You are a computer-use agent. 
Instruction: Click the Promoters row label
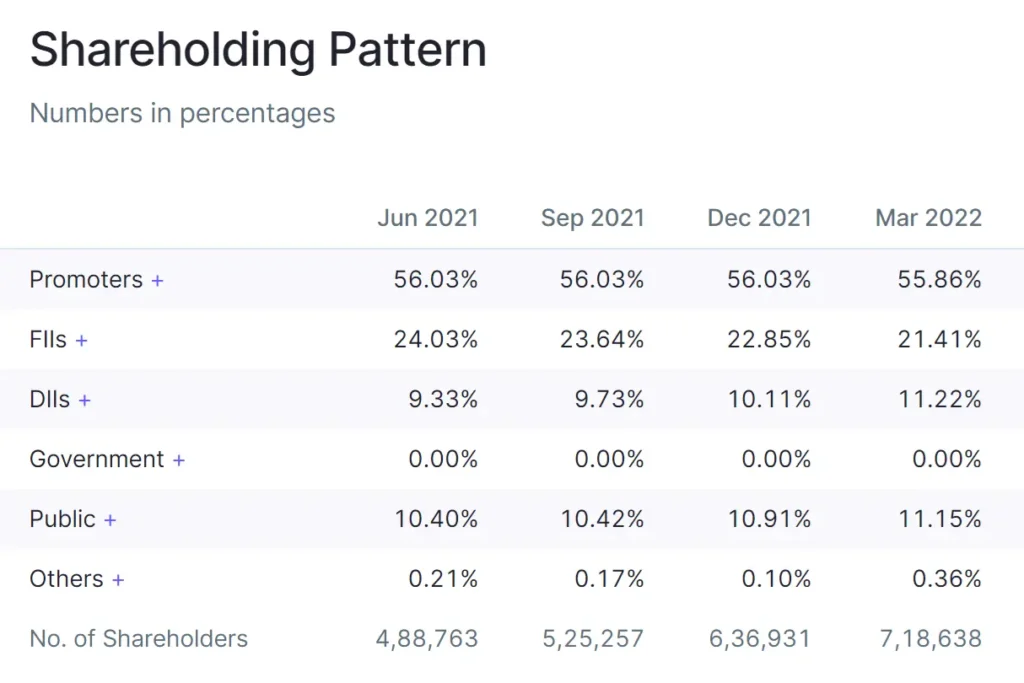tap(86, 280)
